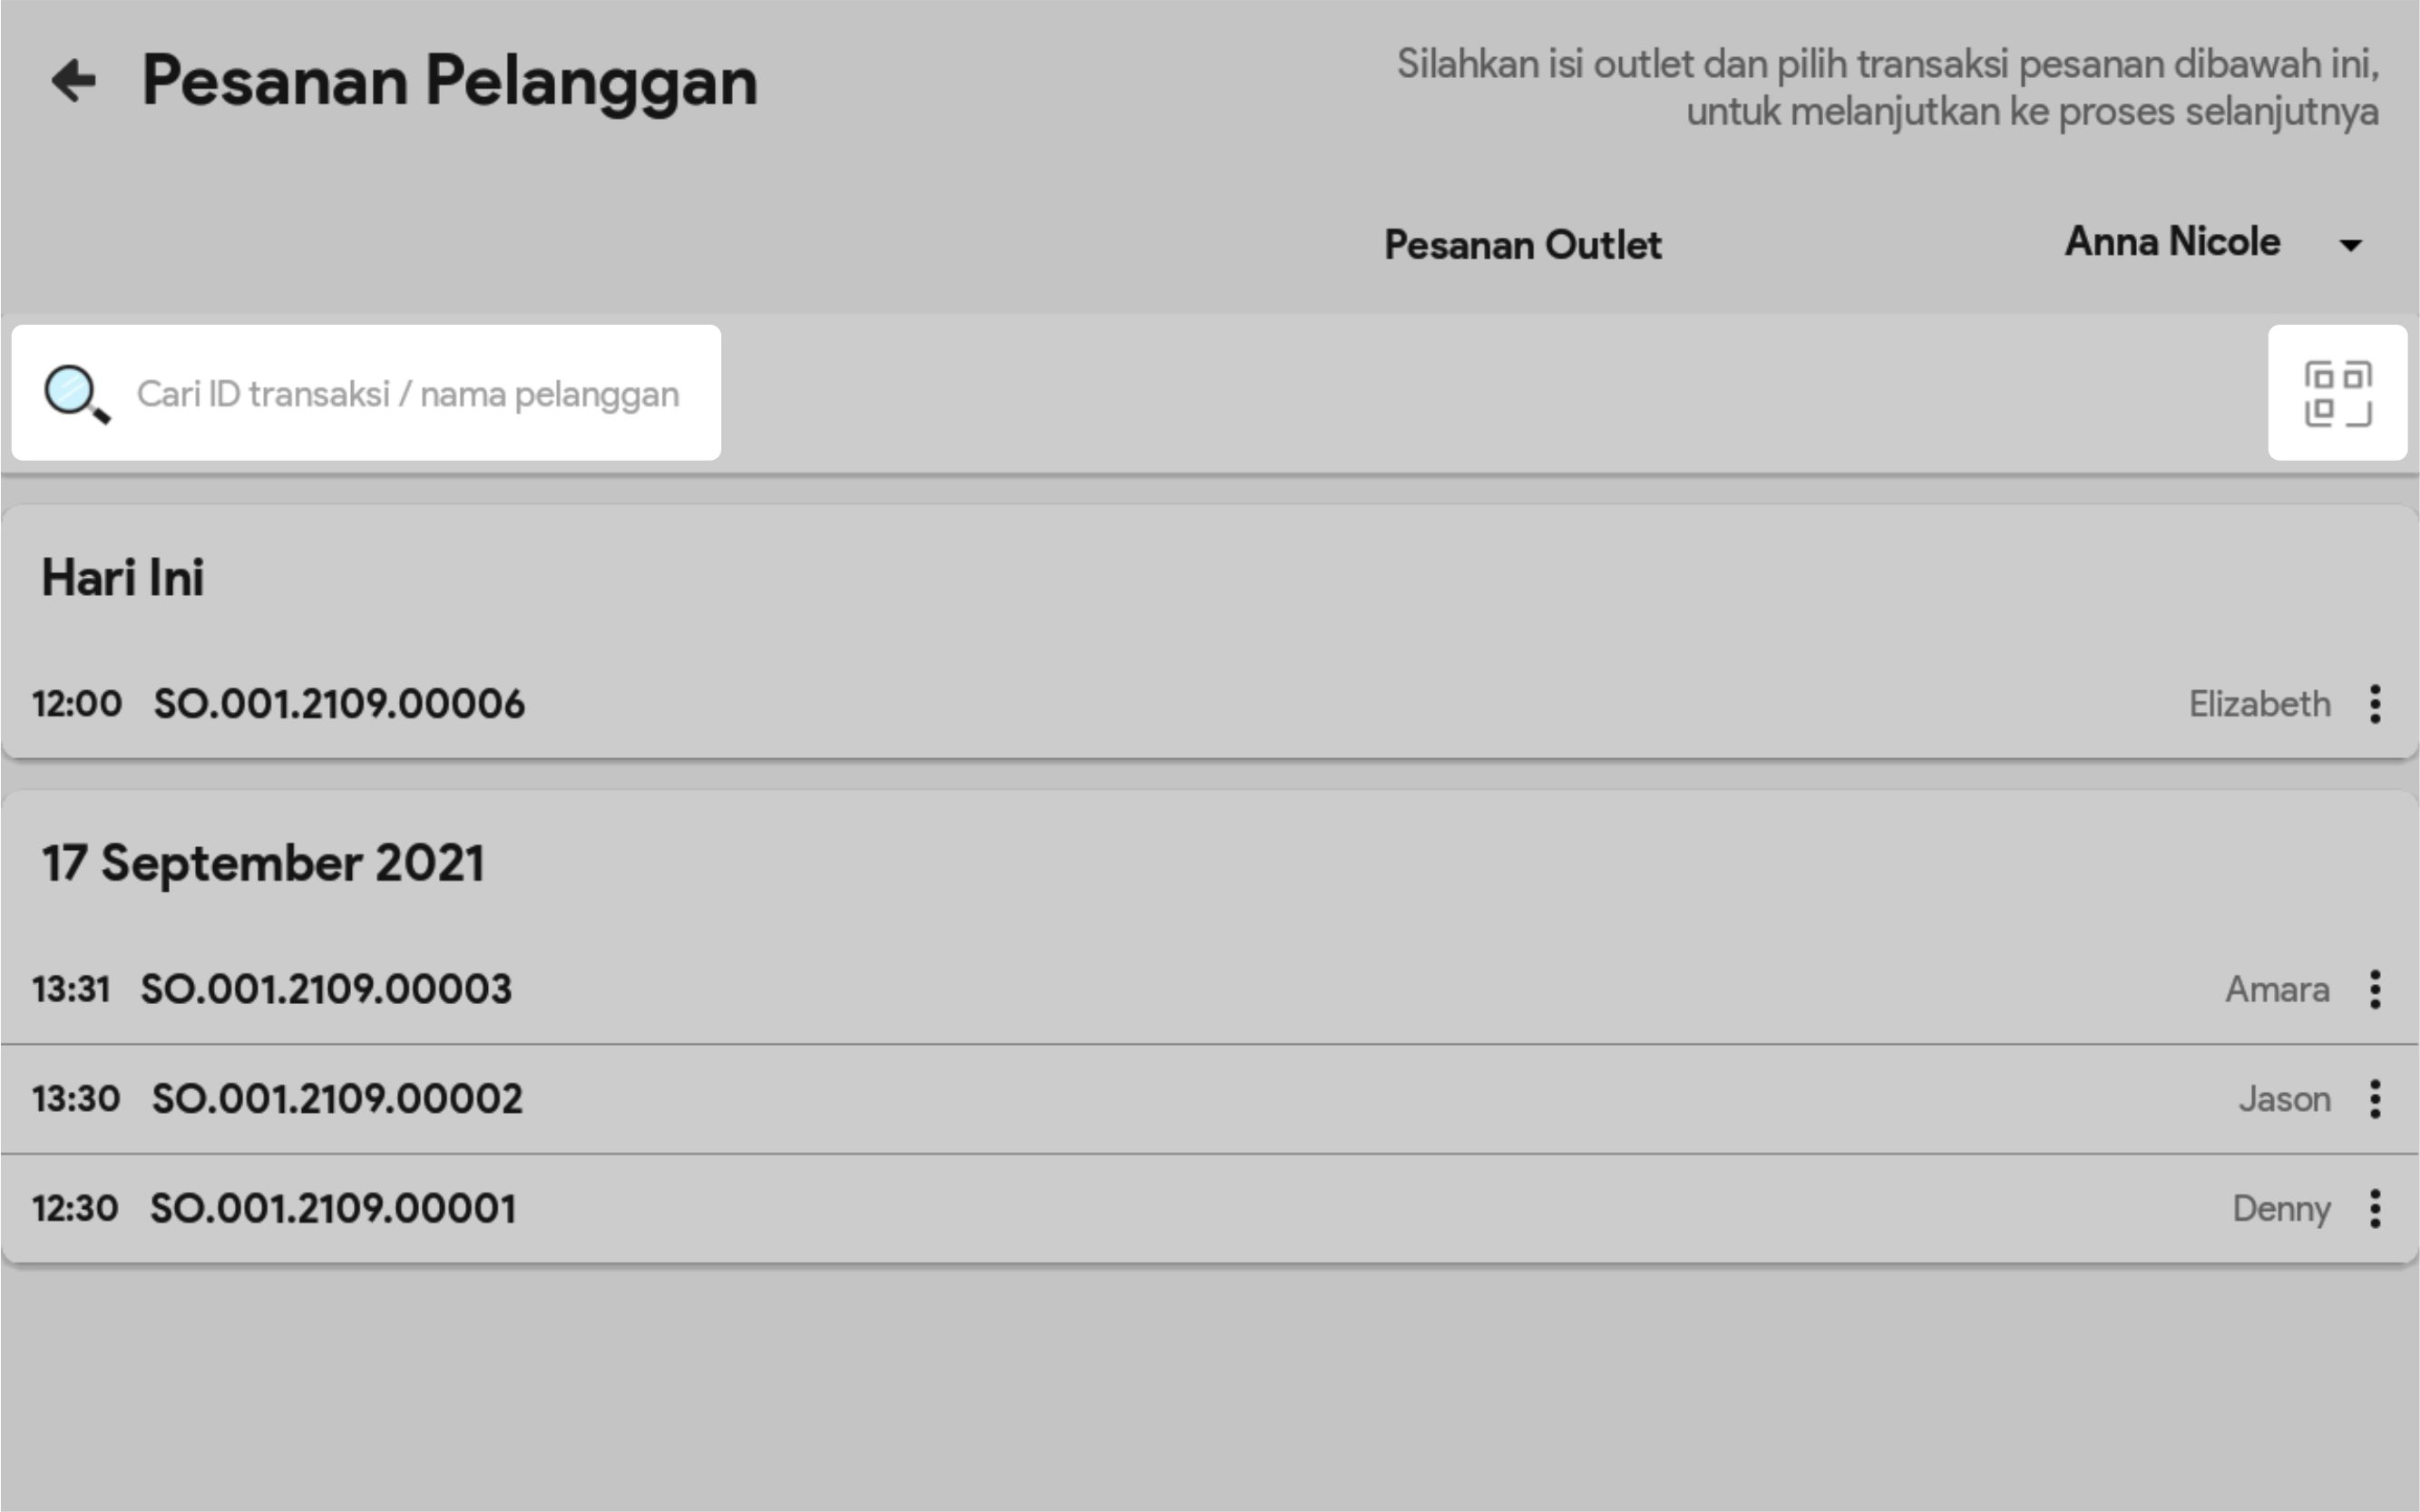This screenshot has width=2420, height=1512.
Task: Open three-dot menu for Denny's order
Action: [2375, 1209]
